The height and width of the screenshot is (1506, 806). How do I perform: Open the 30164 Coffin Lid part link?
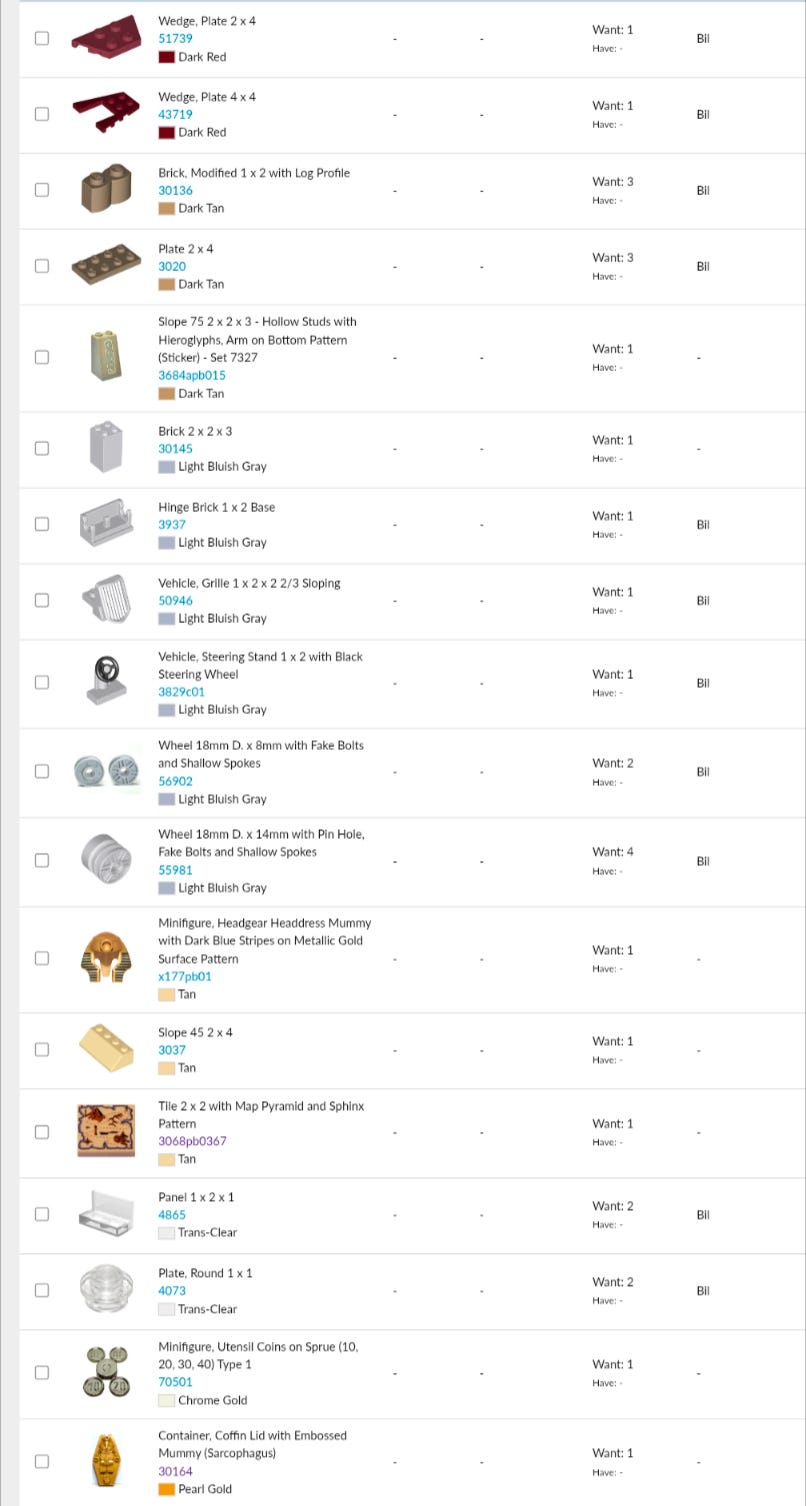pos(175,1471)
